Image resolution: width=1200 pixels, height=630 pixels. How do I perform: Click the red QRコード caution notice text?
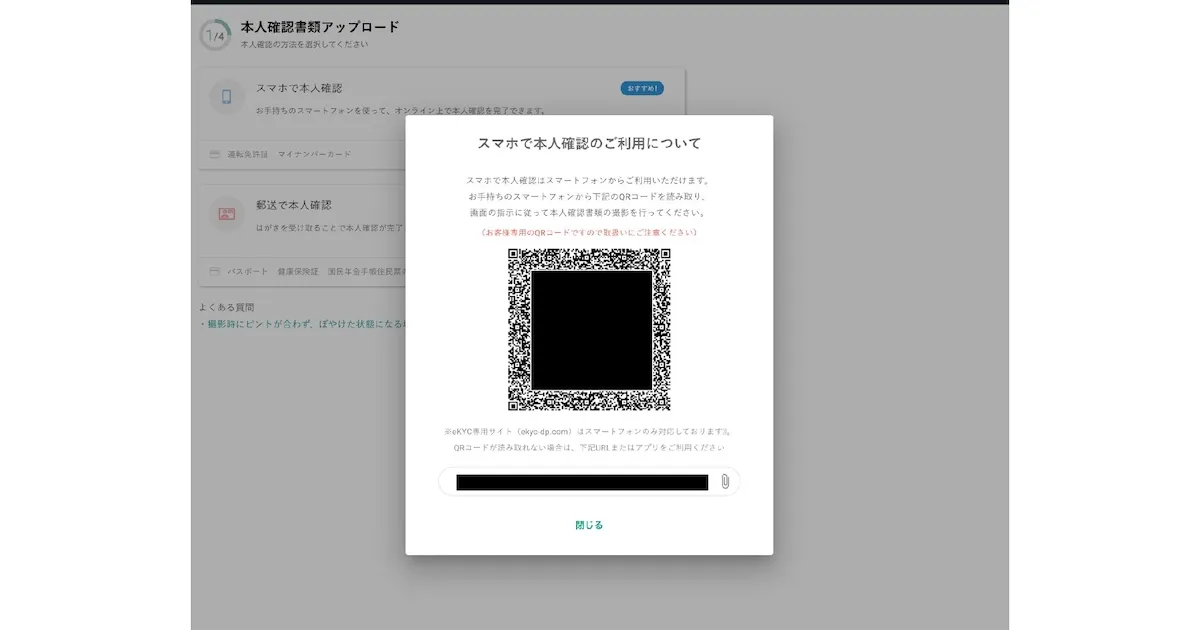(x=589, y=230)
